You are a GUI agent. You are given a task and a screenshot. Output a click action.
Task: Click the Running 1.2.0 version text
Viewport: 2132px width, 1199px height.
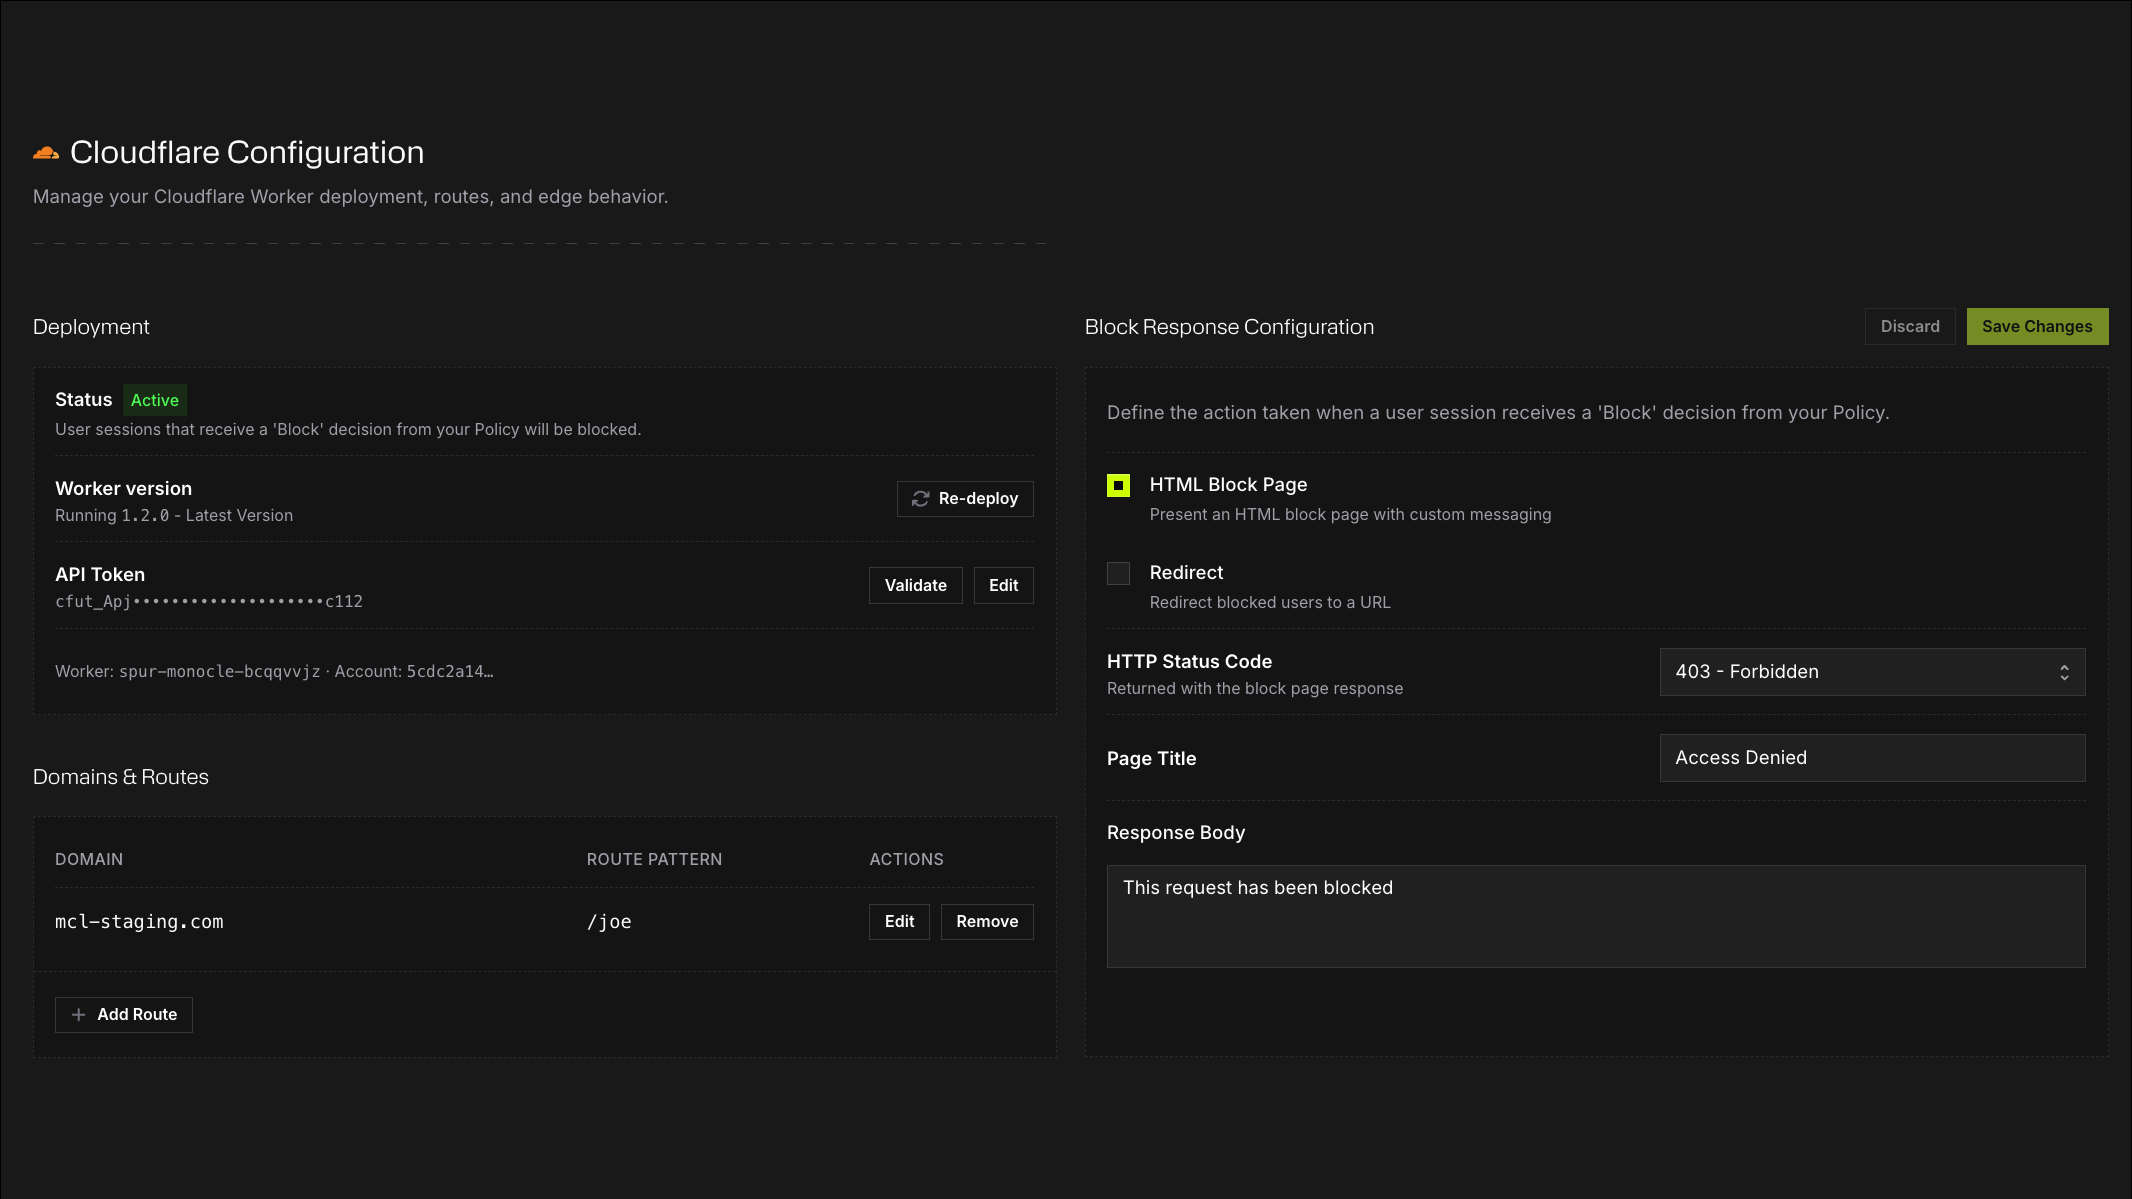pos(174,516)
